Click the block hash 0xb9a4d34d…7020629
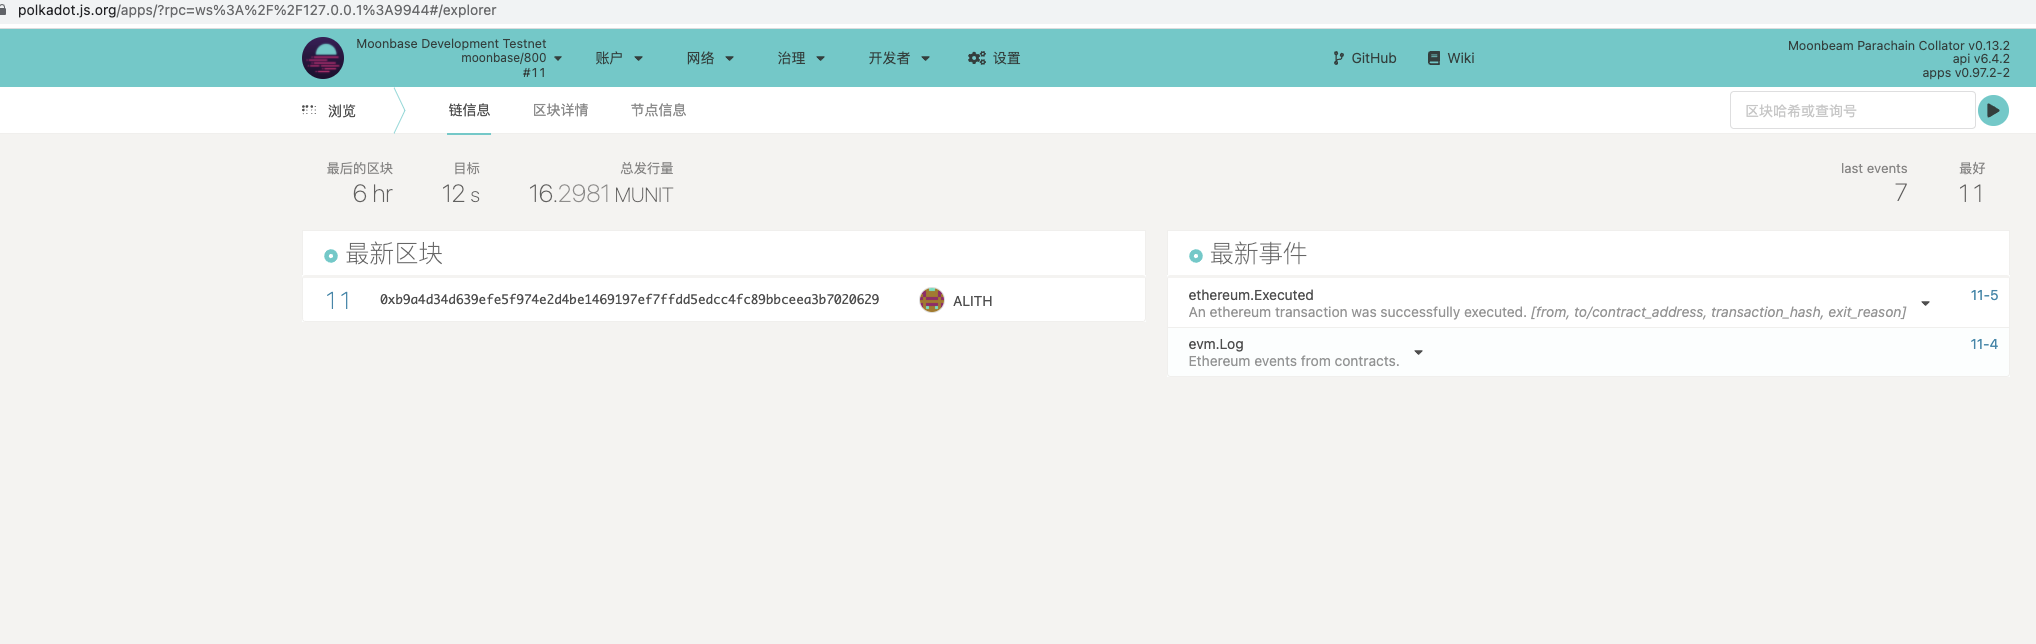 [629, 300]
